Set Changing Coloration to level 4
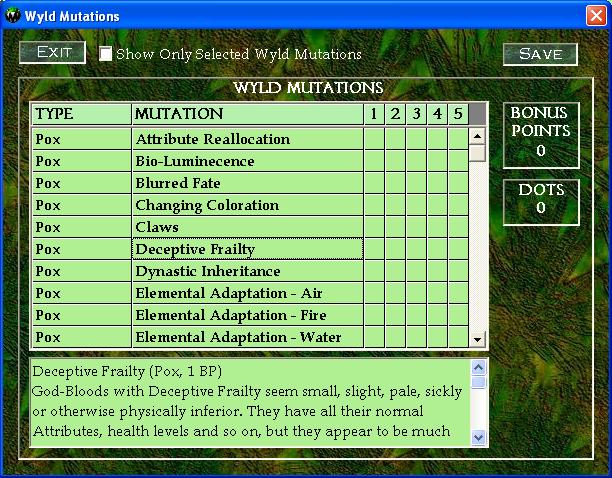This screenshot has width=612, height=478. pos(438,205)
